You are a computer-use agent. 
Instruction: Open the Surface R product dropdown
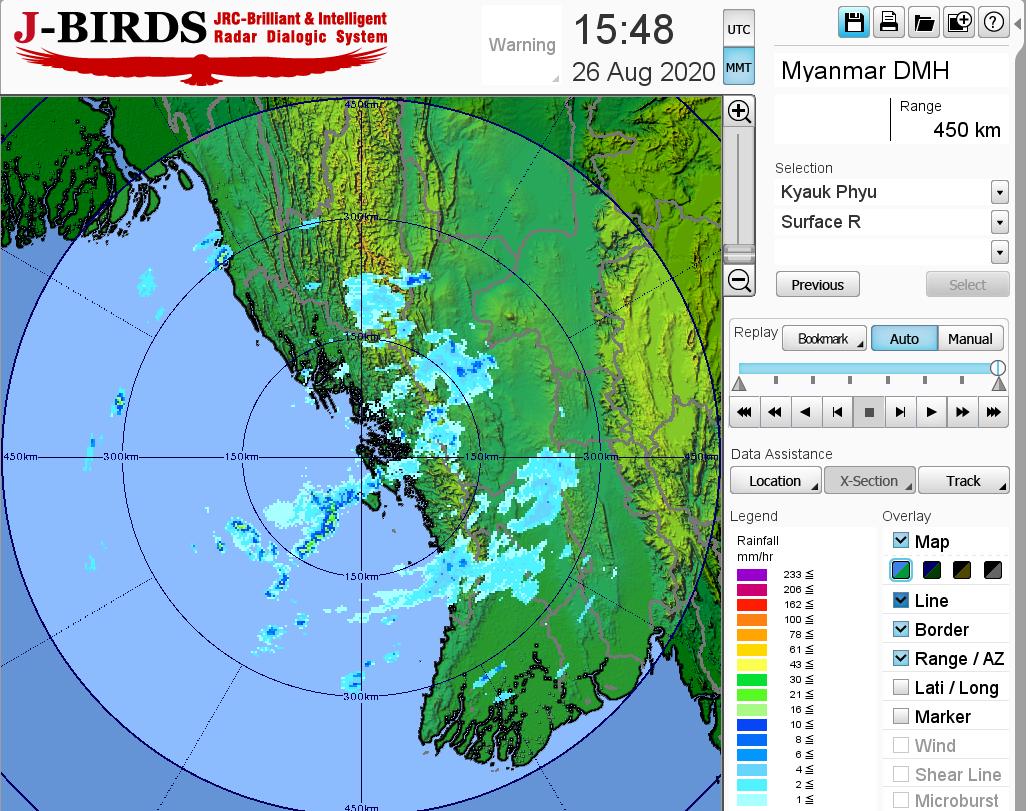(x=999, y=222)
